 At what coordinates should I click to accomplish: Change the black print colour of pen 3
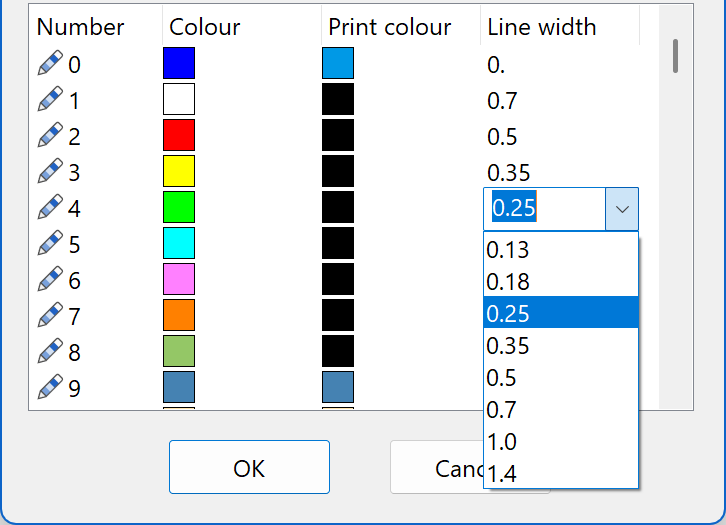pyautogui.click(x=338, y=171)
